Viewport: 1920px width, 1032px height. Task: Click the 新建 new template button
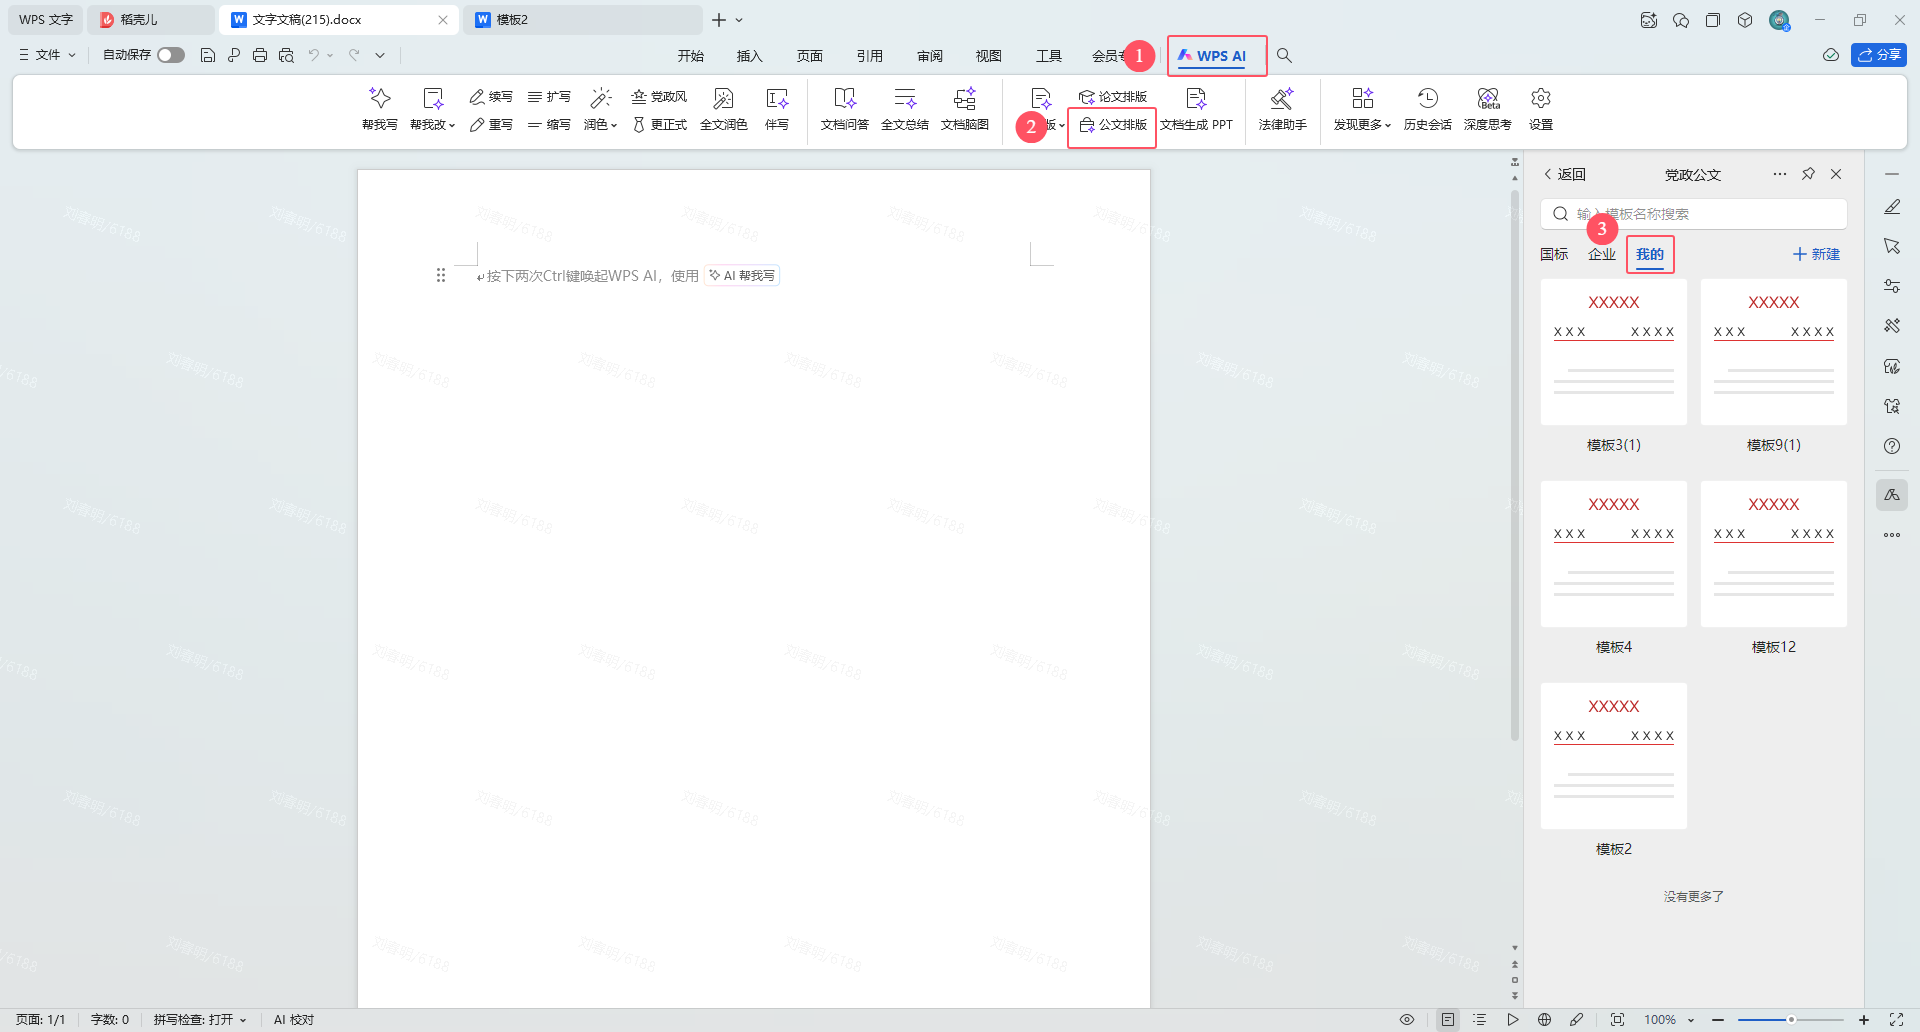1816,254
